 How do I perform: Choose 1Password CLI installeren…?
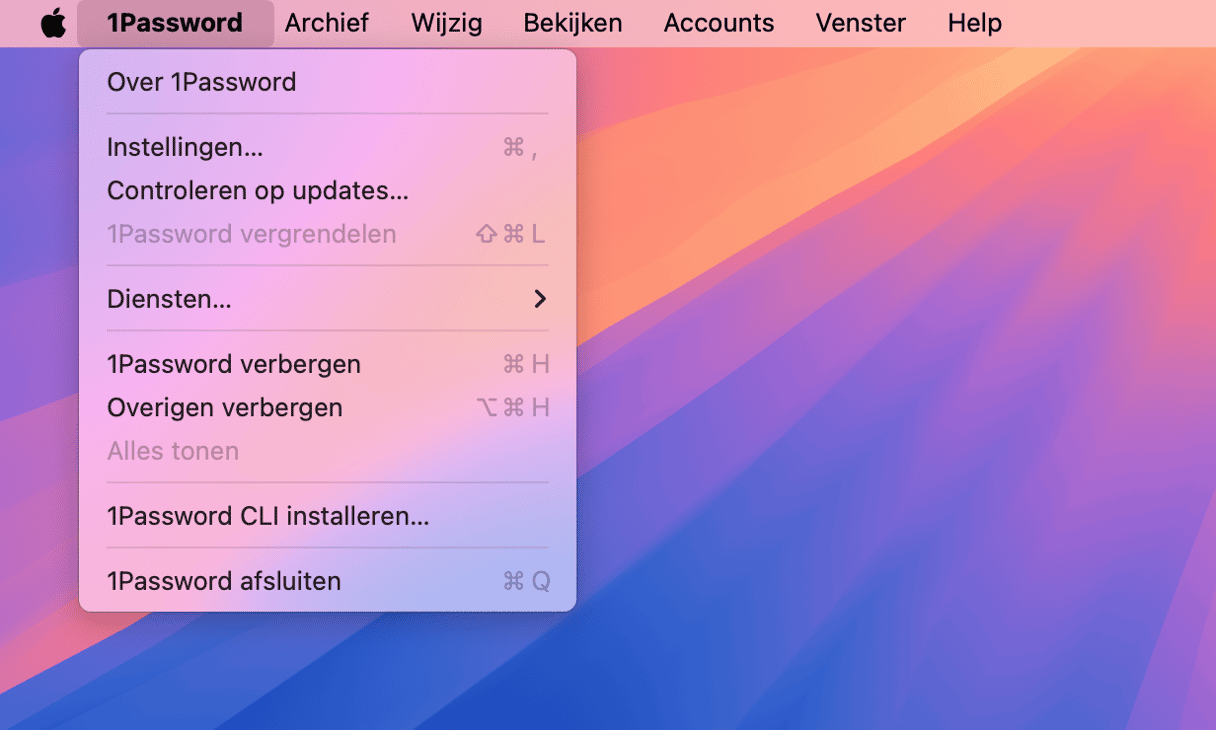tap(328, 516)
